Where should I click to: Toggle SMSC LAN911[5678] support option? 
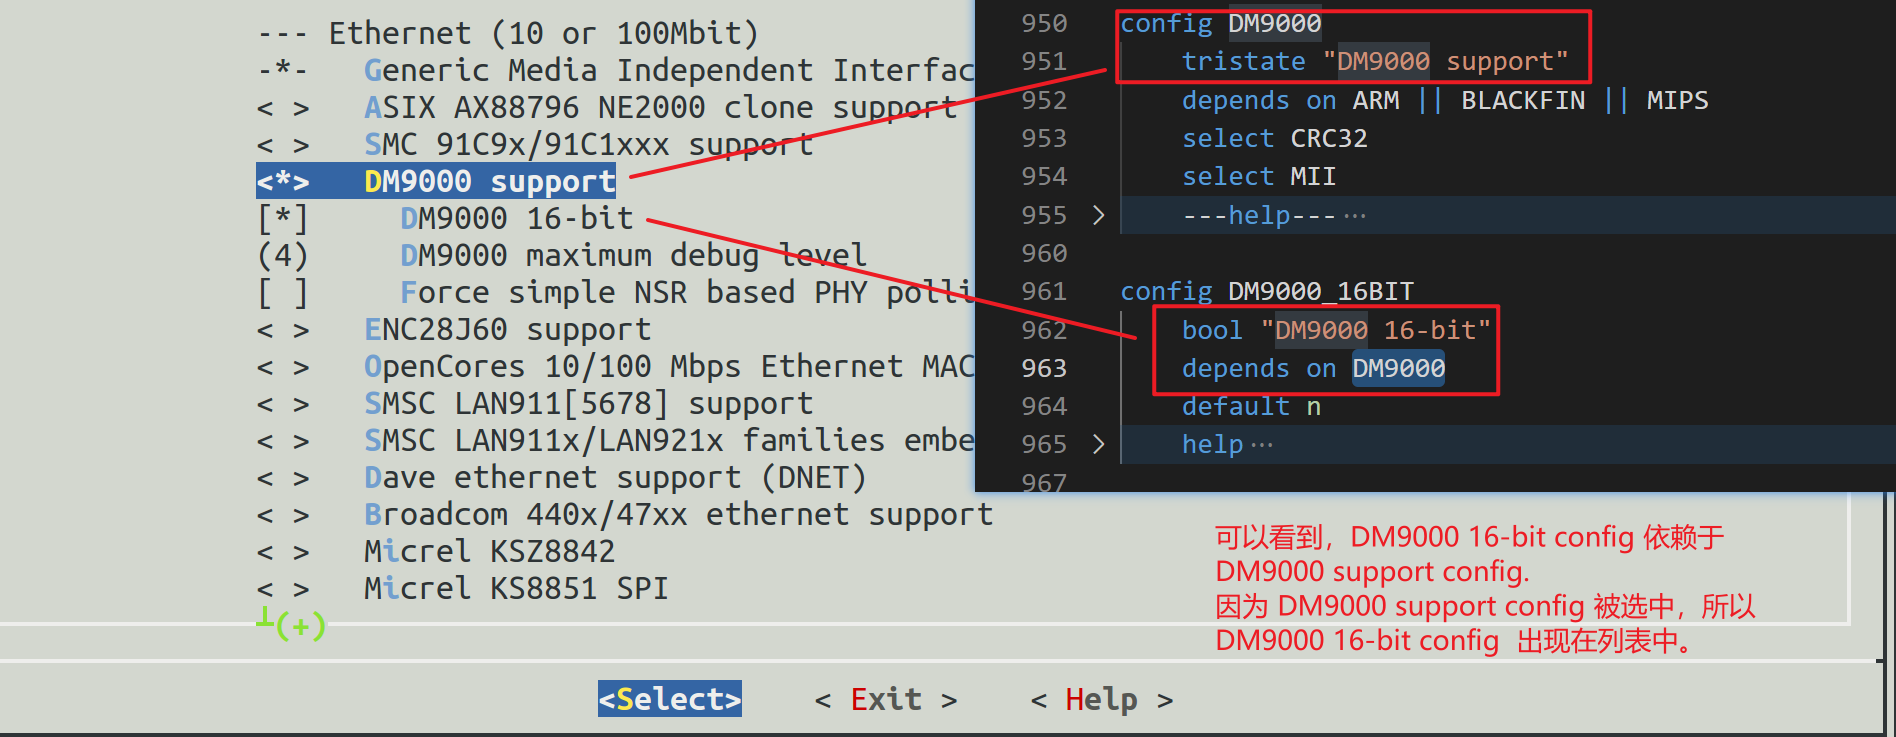283,404
